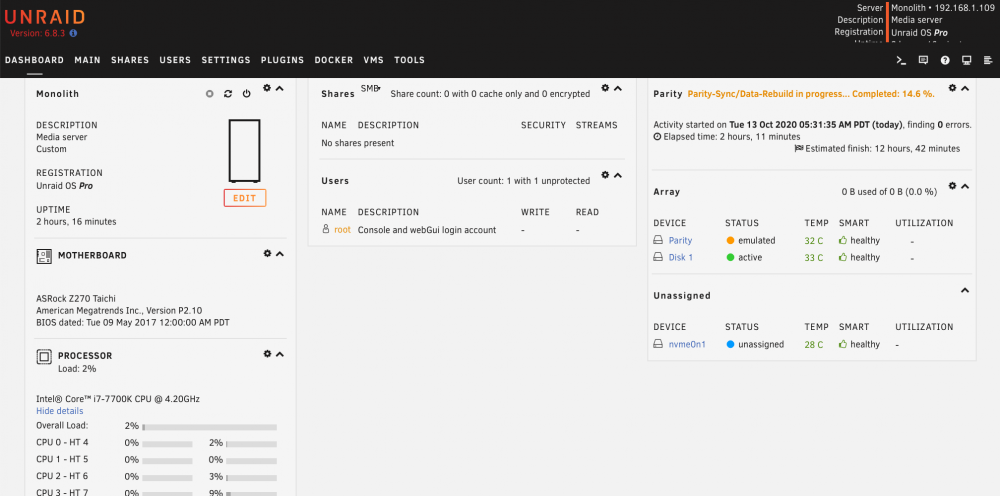
Task: Click nvme0n1's healthy thumbs-up icon
Action: pyautogui.click(x=842, y=344)
